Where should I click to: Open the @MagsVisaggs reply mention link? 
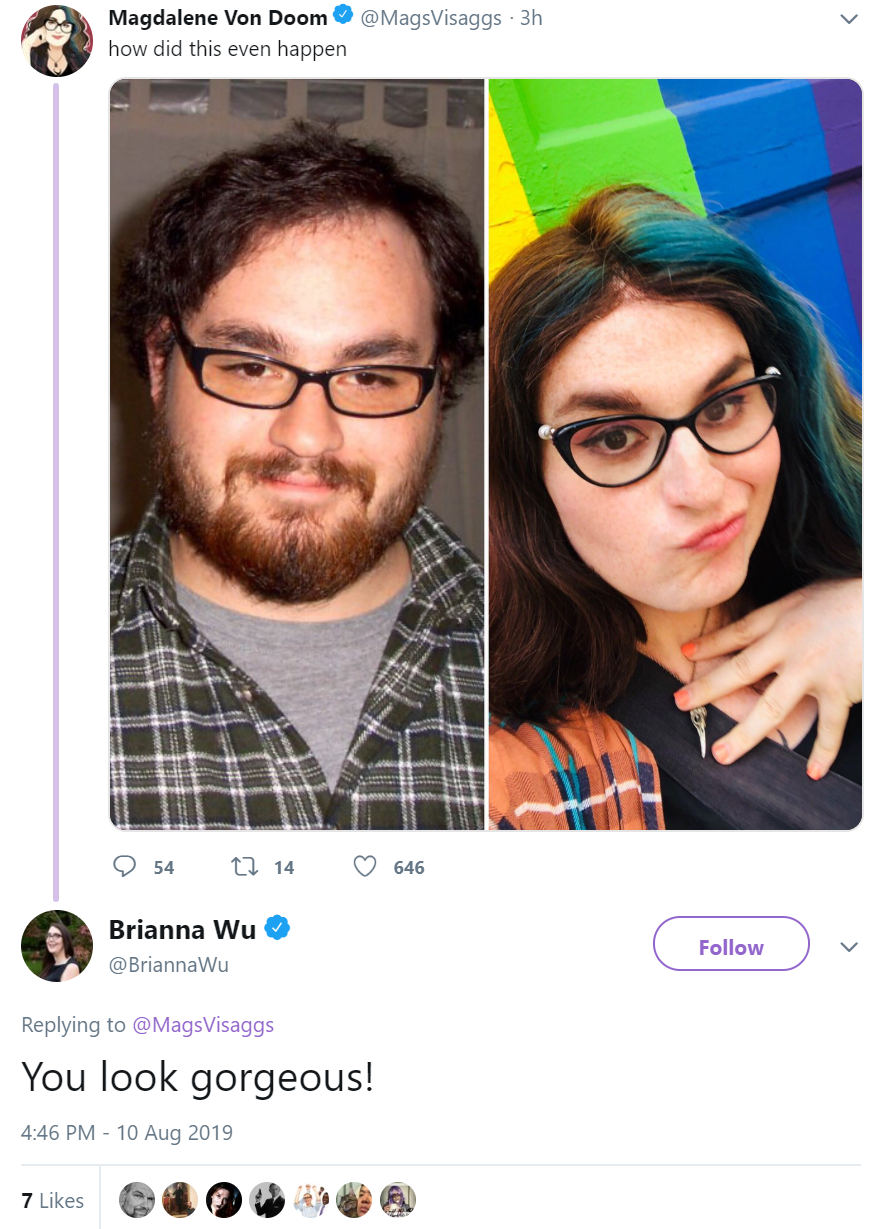[x=203, y=1025]
